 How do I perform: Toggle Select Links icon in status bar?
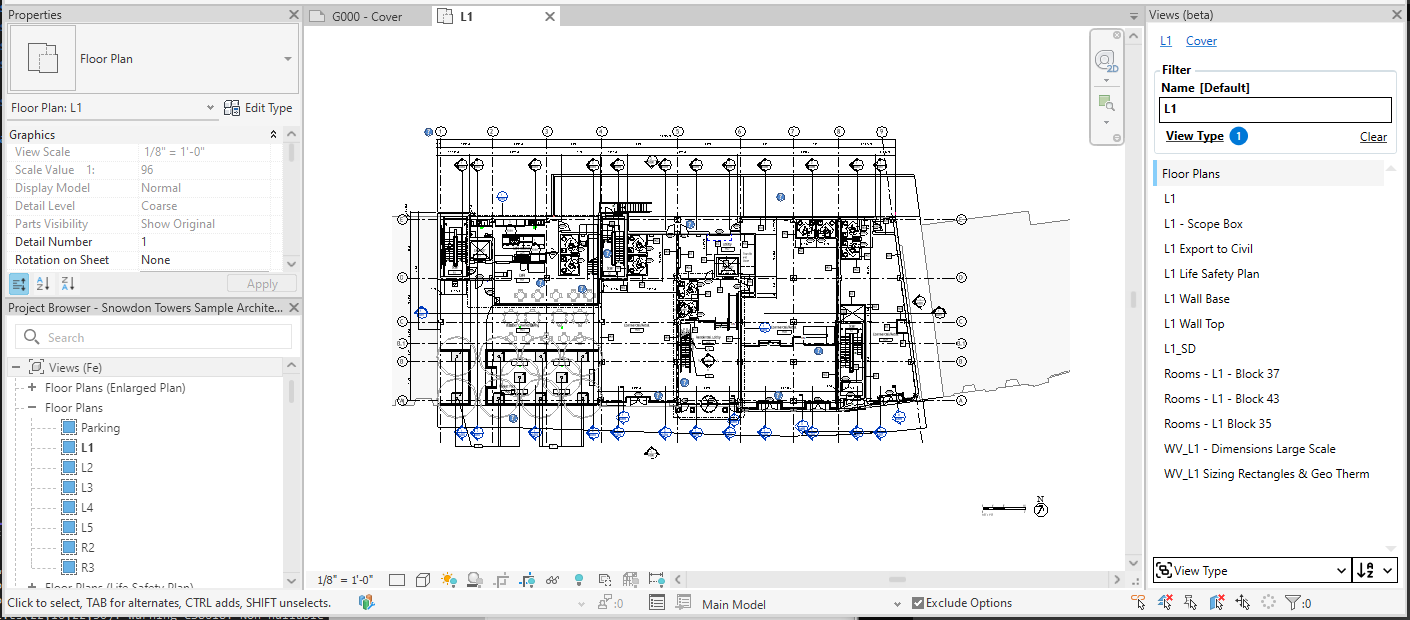click(x=1138, y=603)
